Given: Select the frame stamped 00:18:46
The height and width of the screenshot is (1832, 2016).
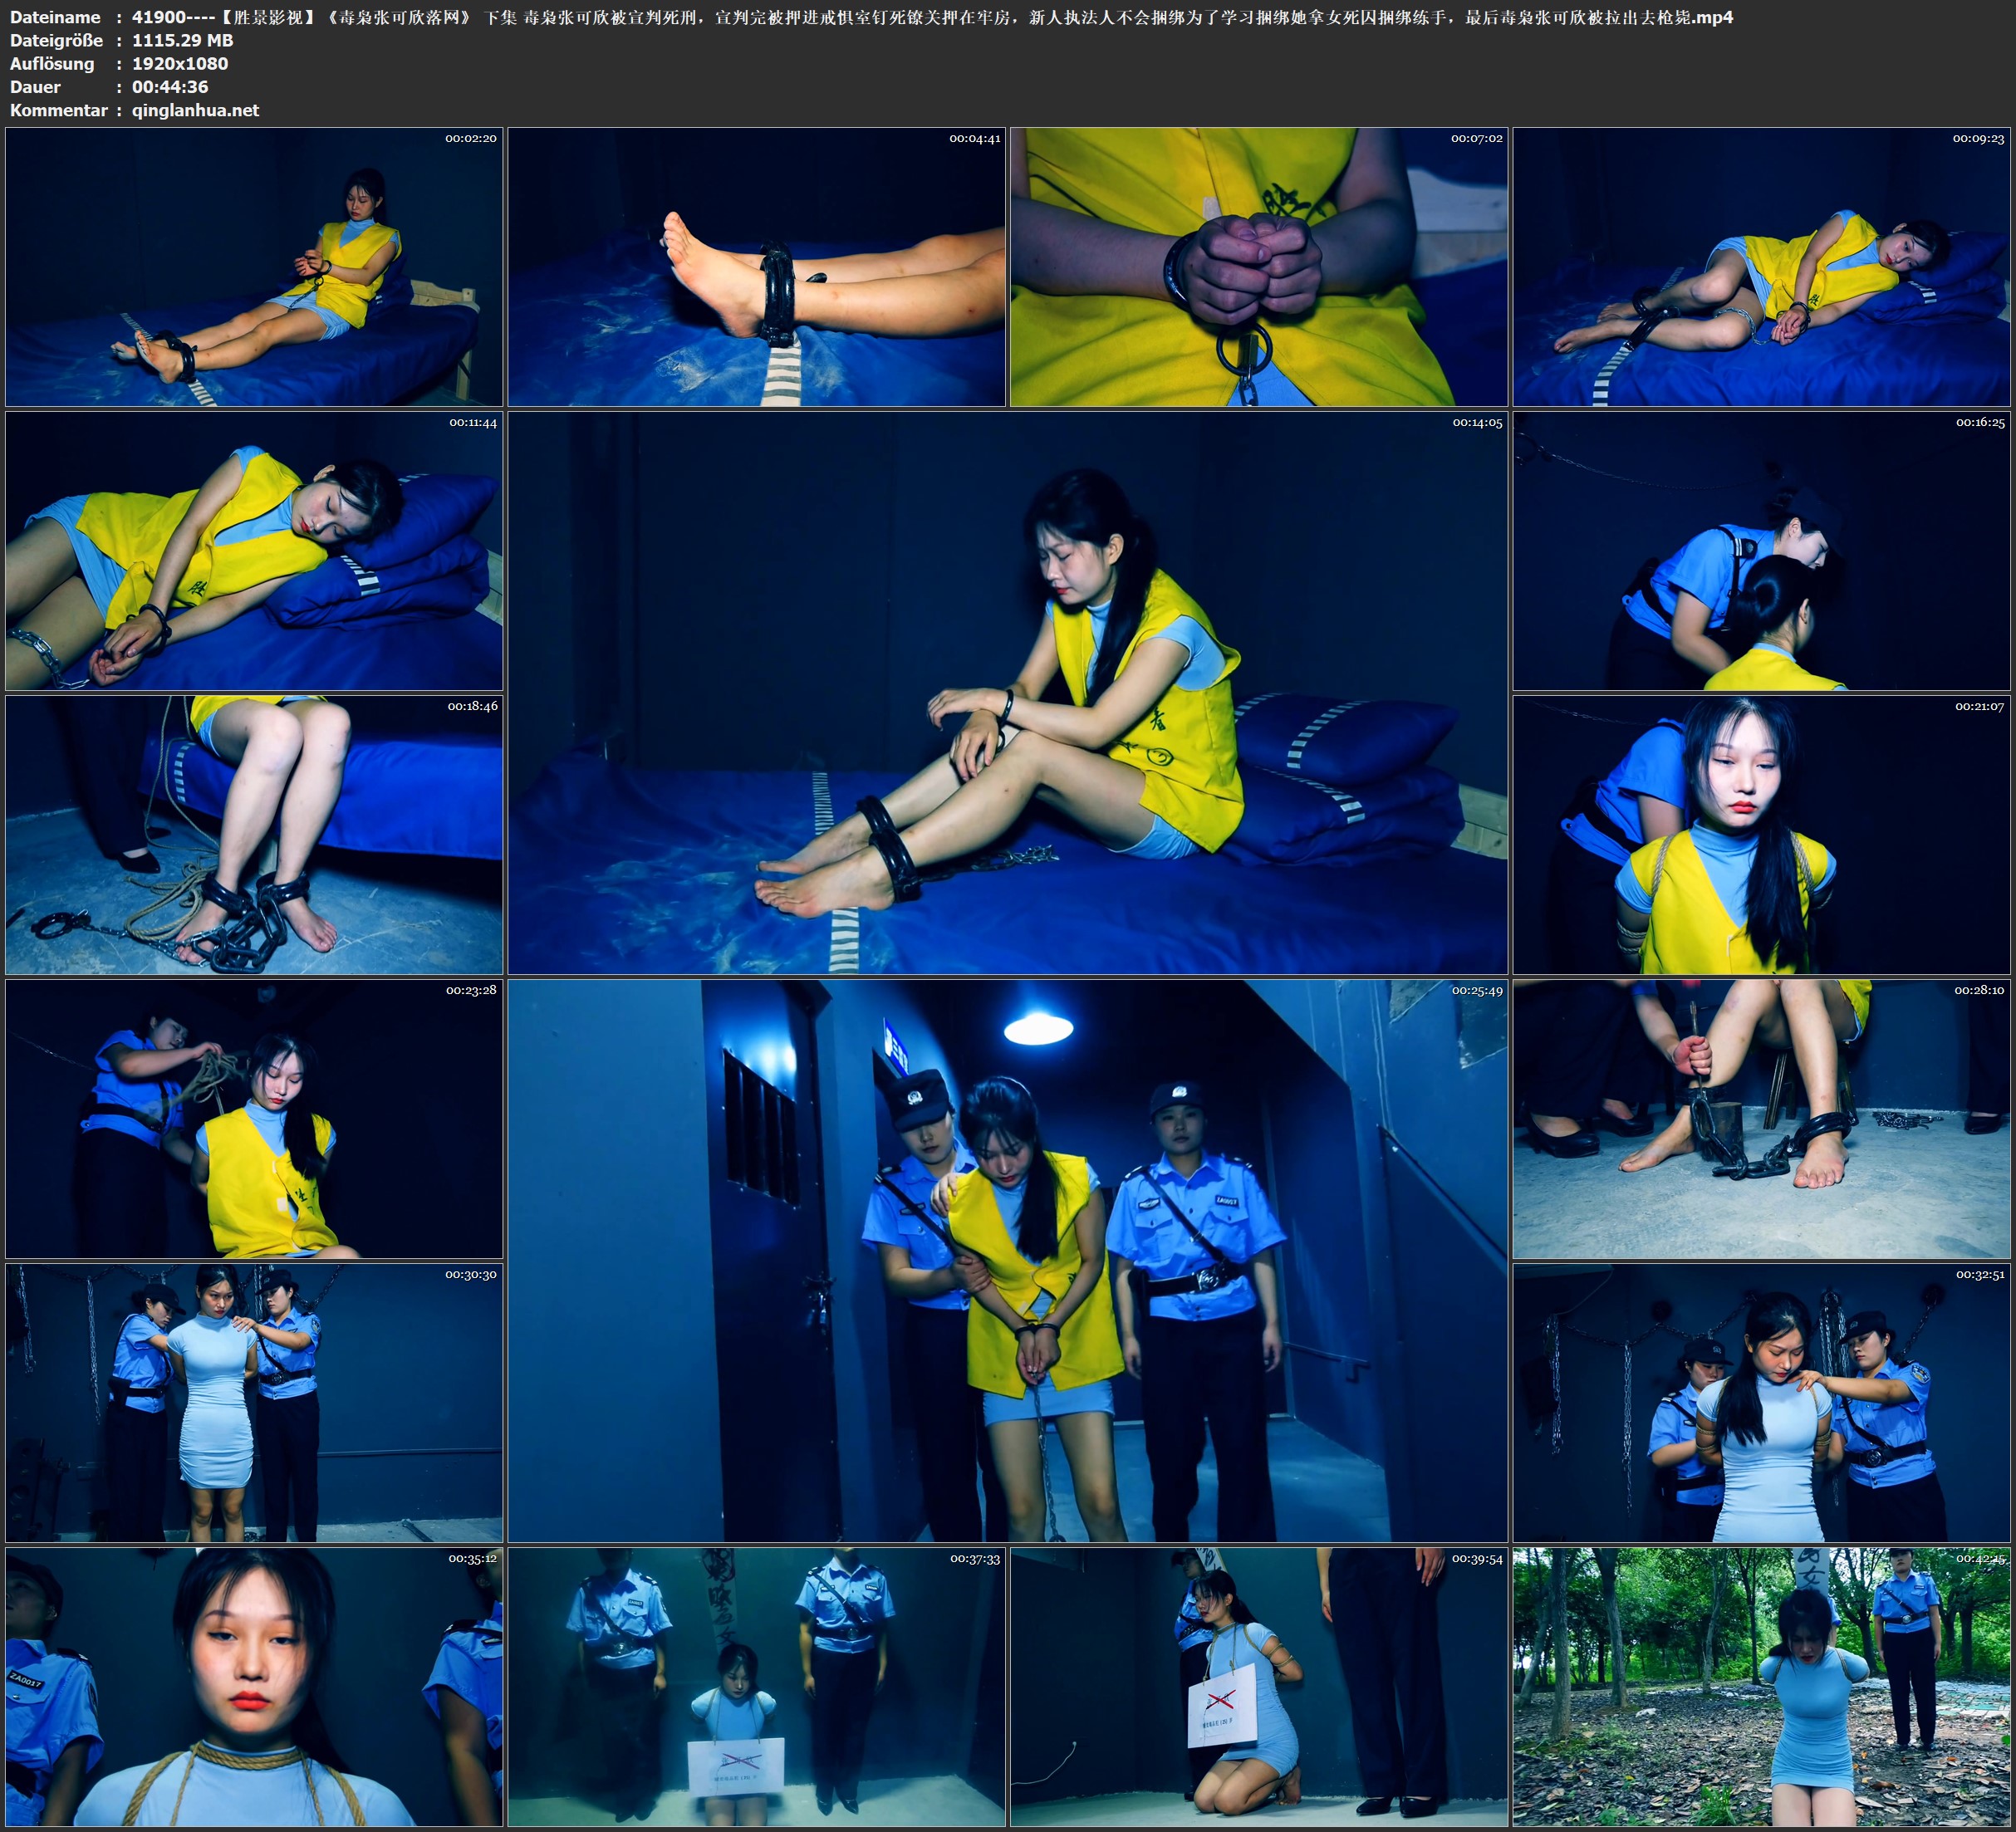Looking at the screenshot, I should pyautogui.click(x=254, y=835).
